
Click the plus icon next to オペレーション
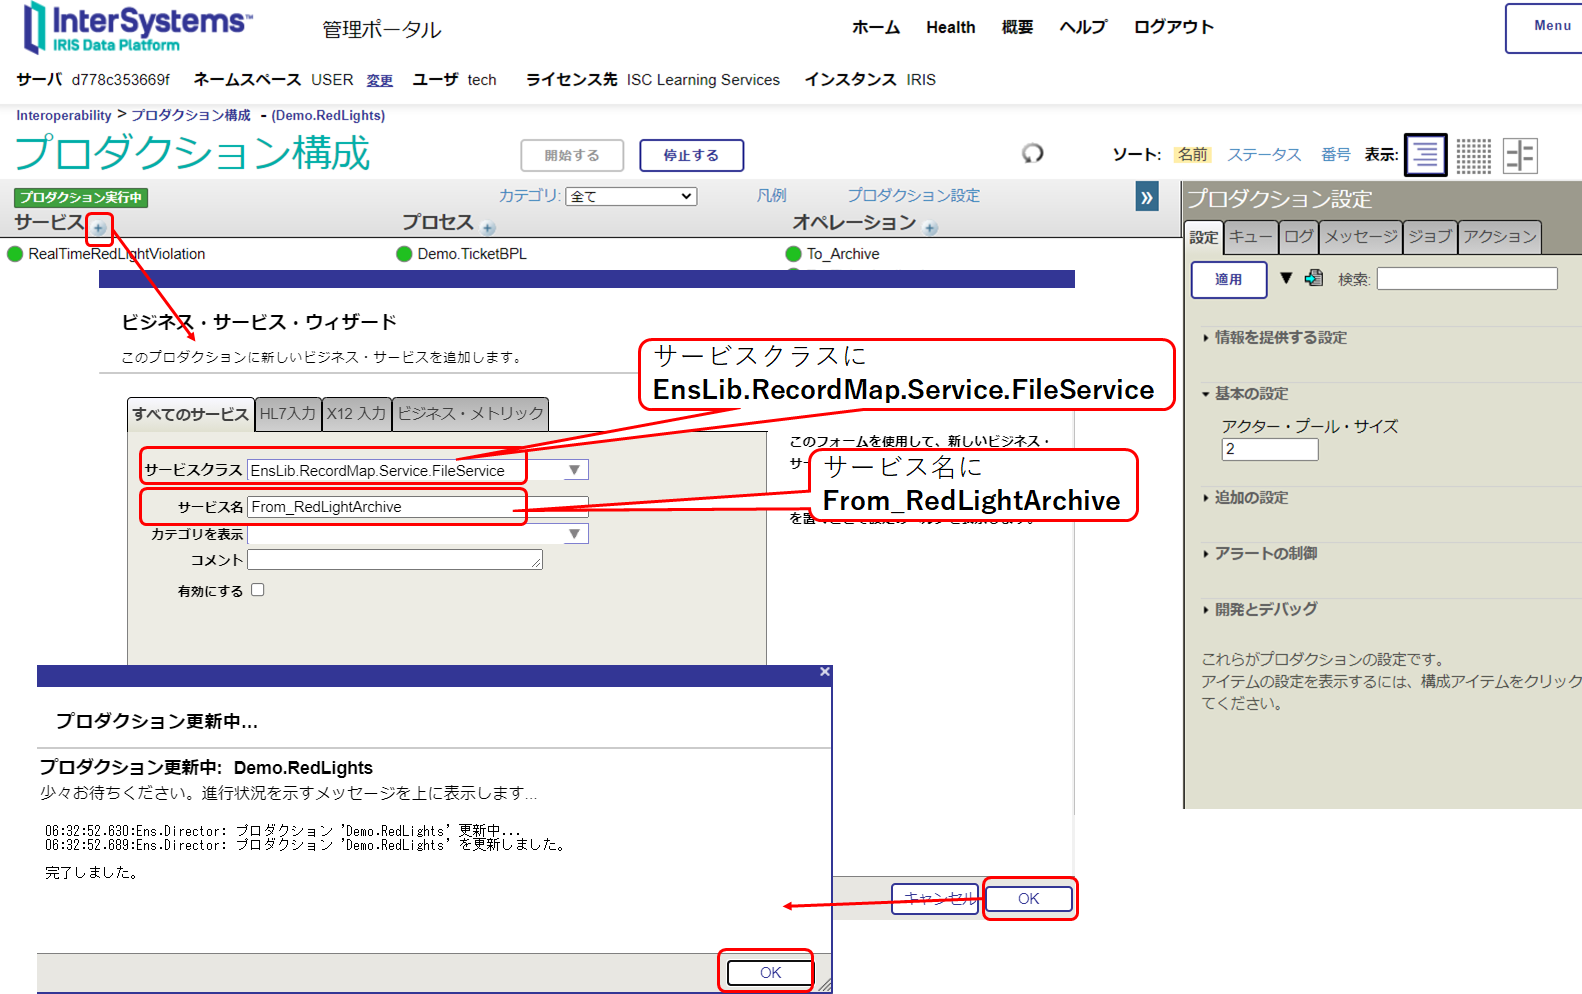[930, 228]
